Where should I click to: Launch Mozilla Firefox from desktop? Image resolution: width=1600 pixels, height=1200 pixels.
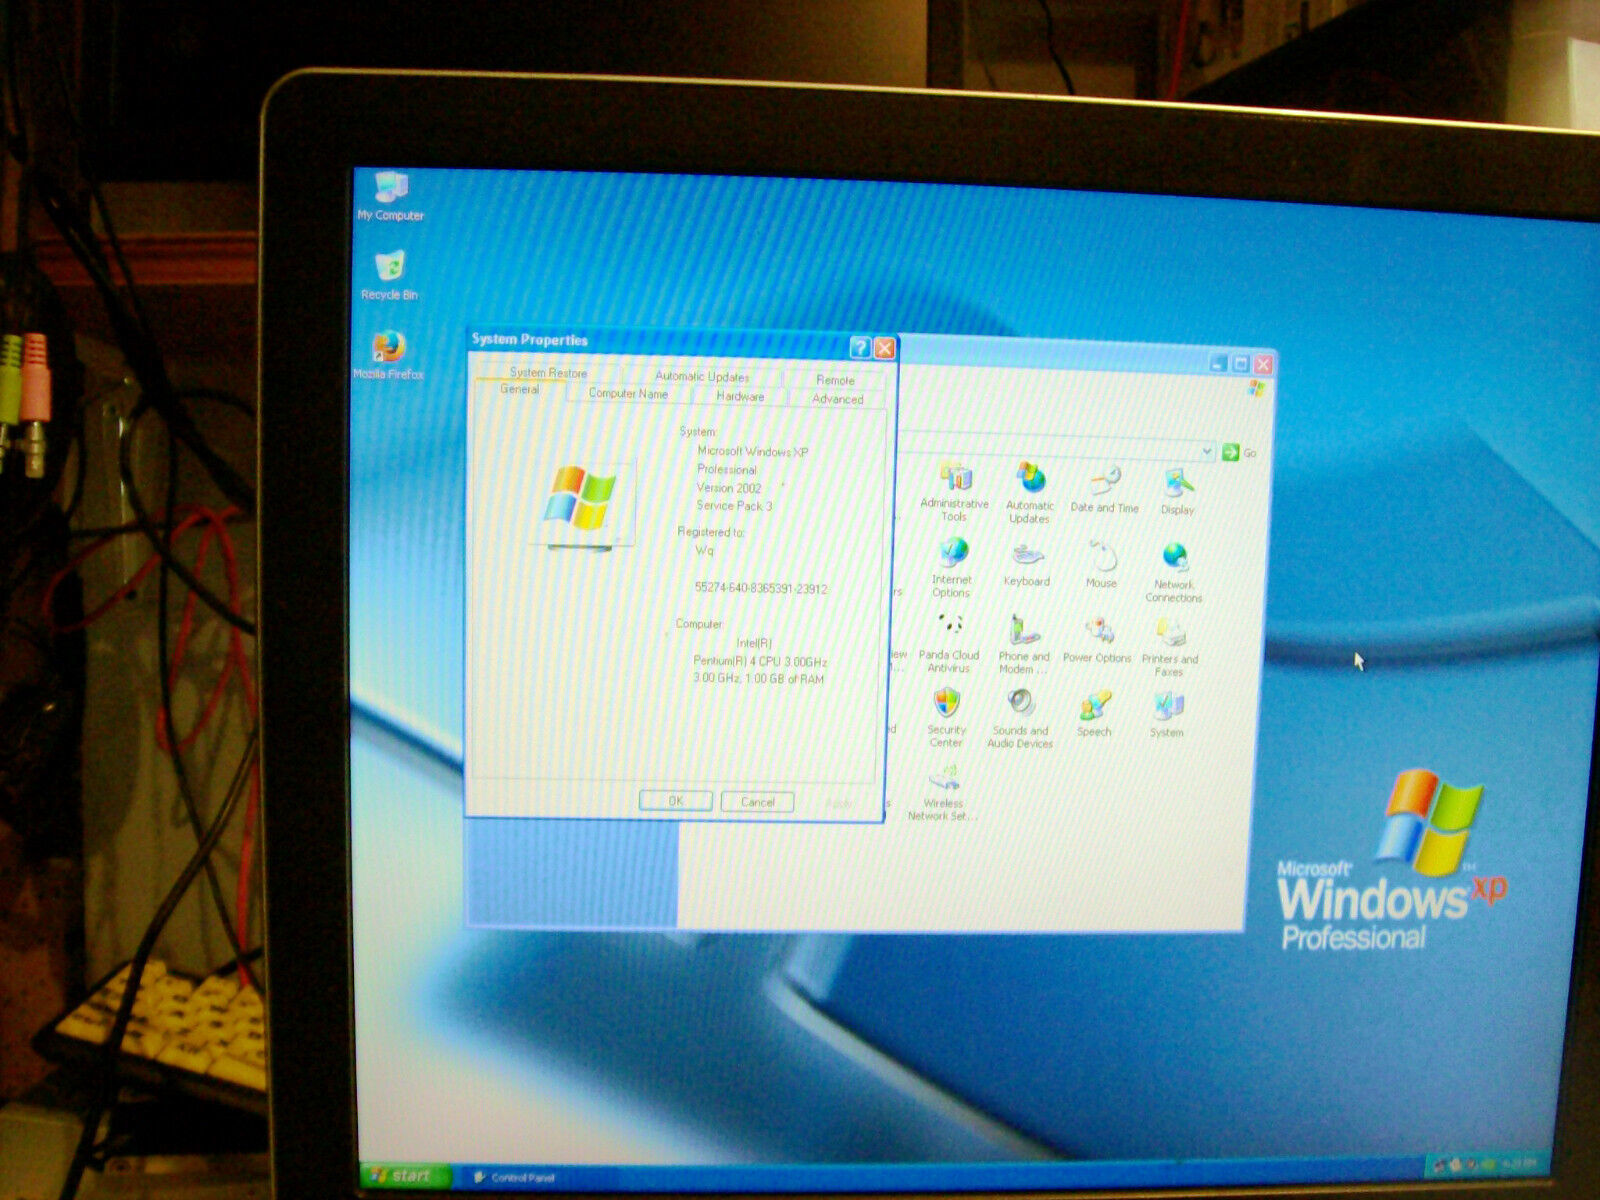pyautogui.click(x=388, y=355)
